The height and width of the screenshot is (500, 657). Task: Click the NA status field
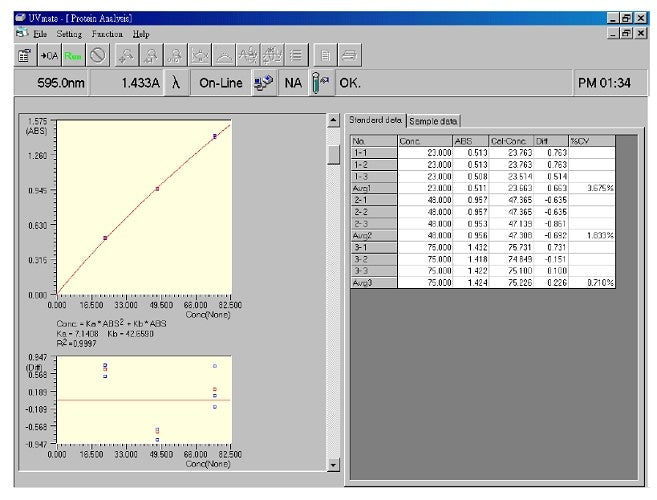293,83
